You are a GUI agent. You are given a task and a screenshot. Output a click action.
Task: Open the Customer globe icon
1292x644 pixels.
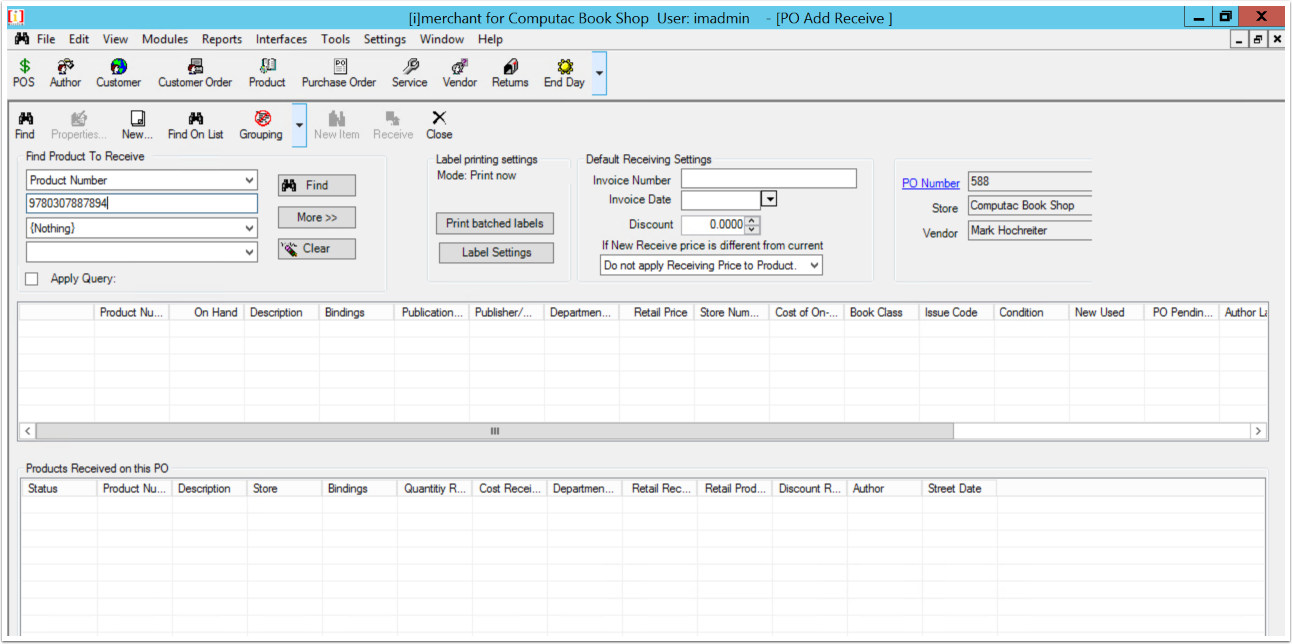(x=119, y=73)
